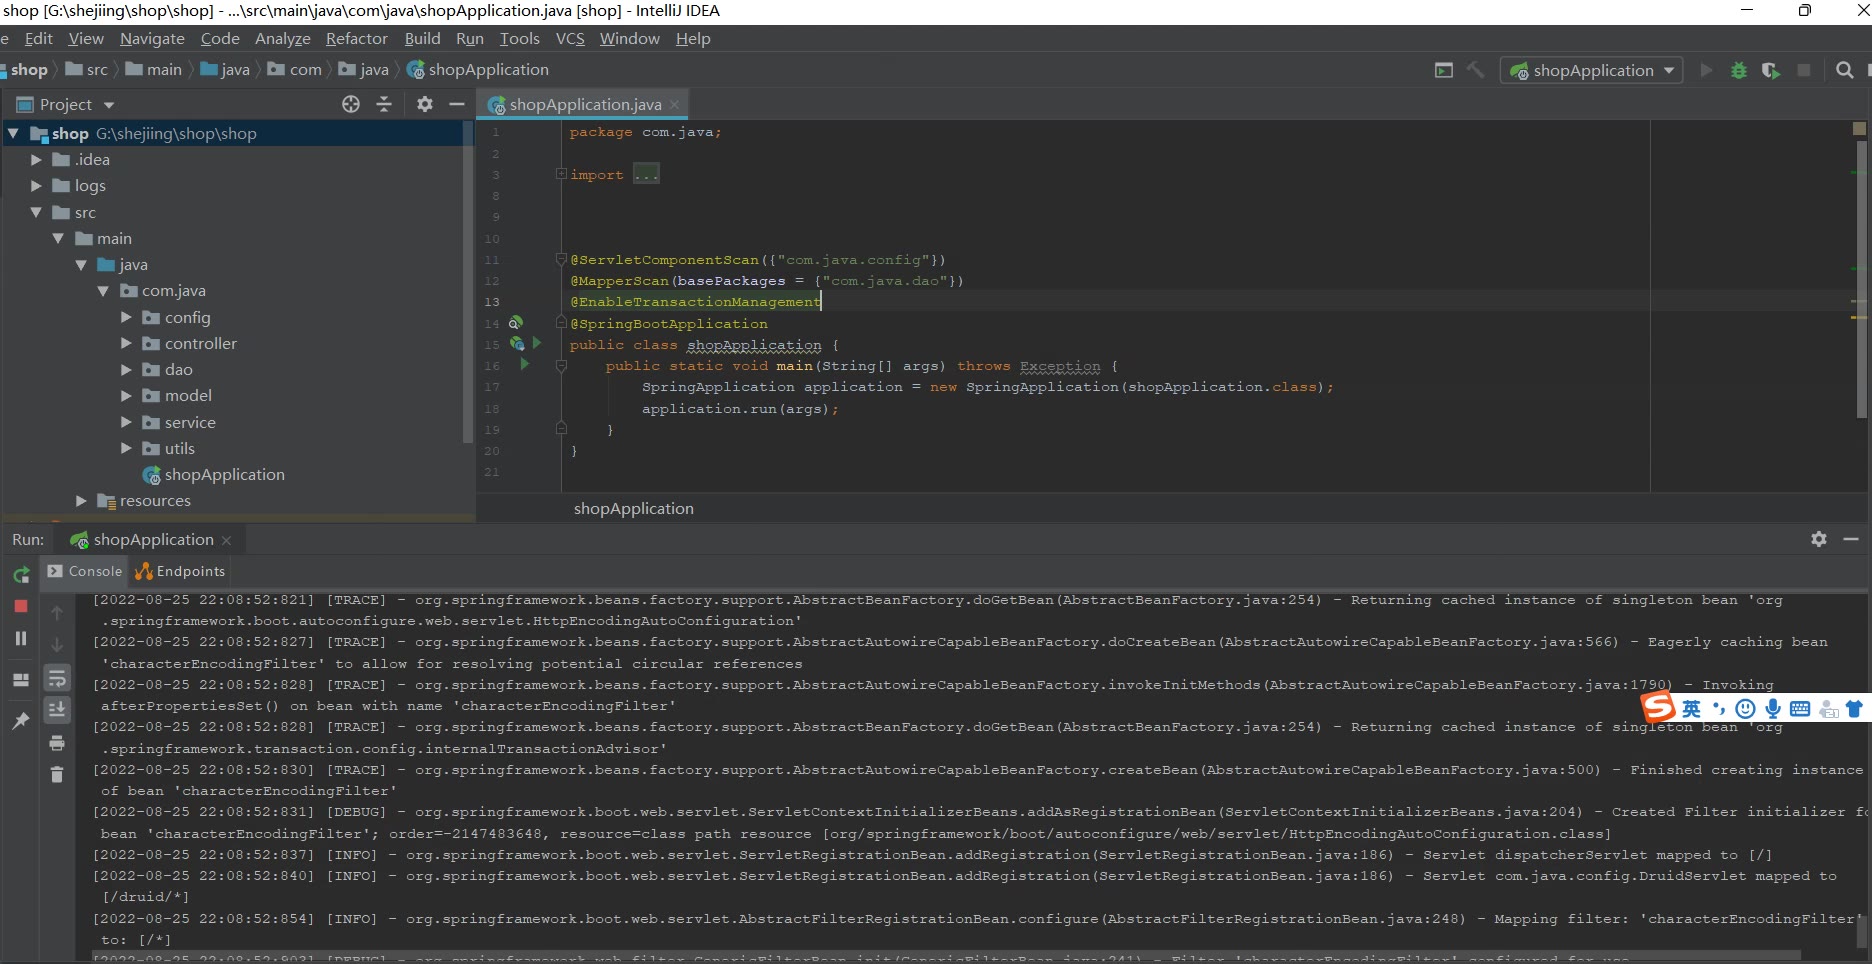1872x964 pixels.
Task: Open Search Everywhere magnifier icon
Action: click(x=1845, y=70)
